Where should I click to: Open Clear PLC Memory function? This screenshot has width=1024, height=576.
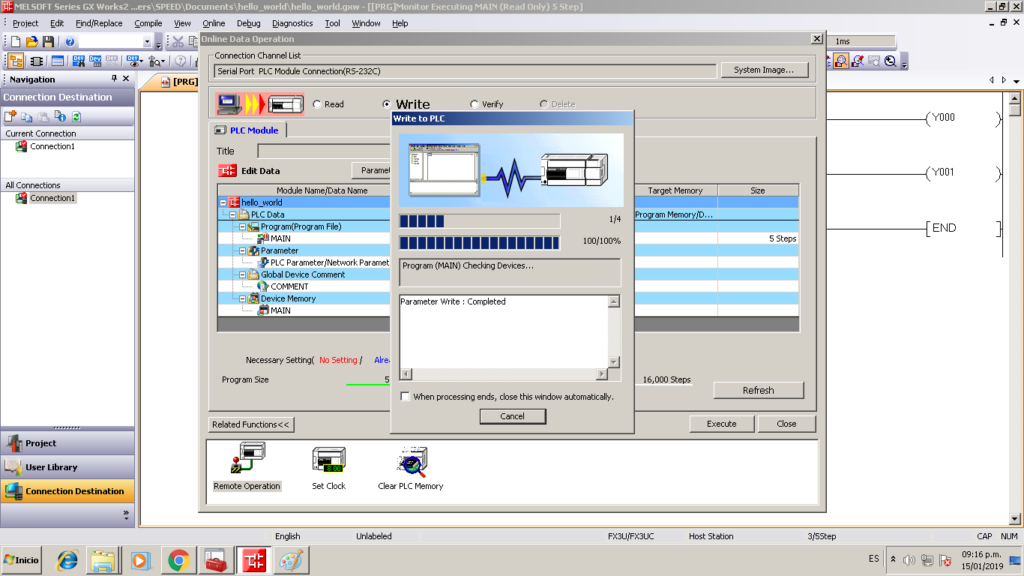[410, 468]
